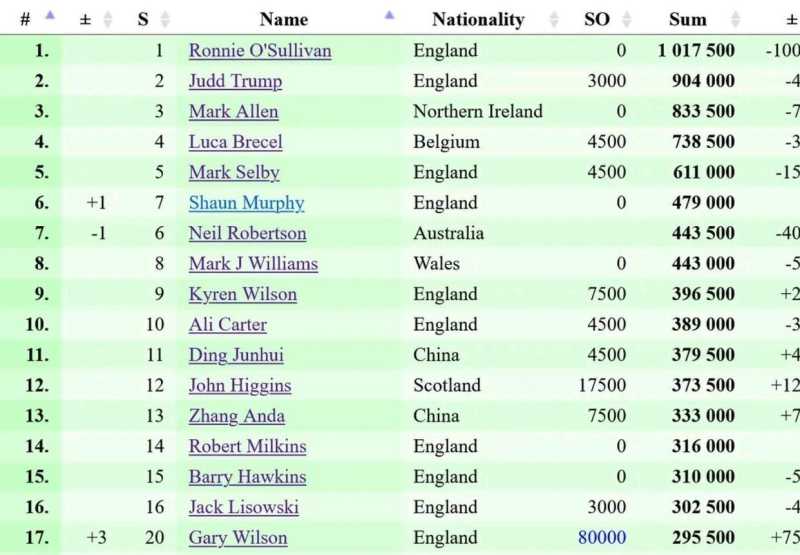Click the sort arrows beside the SO header

[x=626, y=19]
